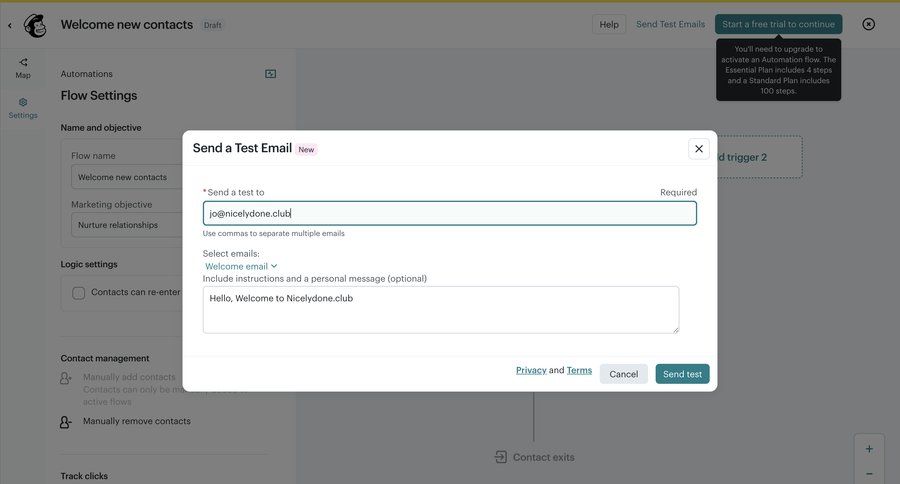The width and height of the screenshot is (900, 484).
Task: Click the Automations breadcrumb text
Action: [x=87, y=73]
